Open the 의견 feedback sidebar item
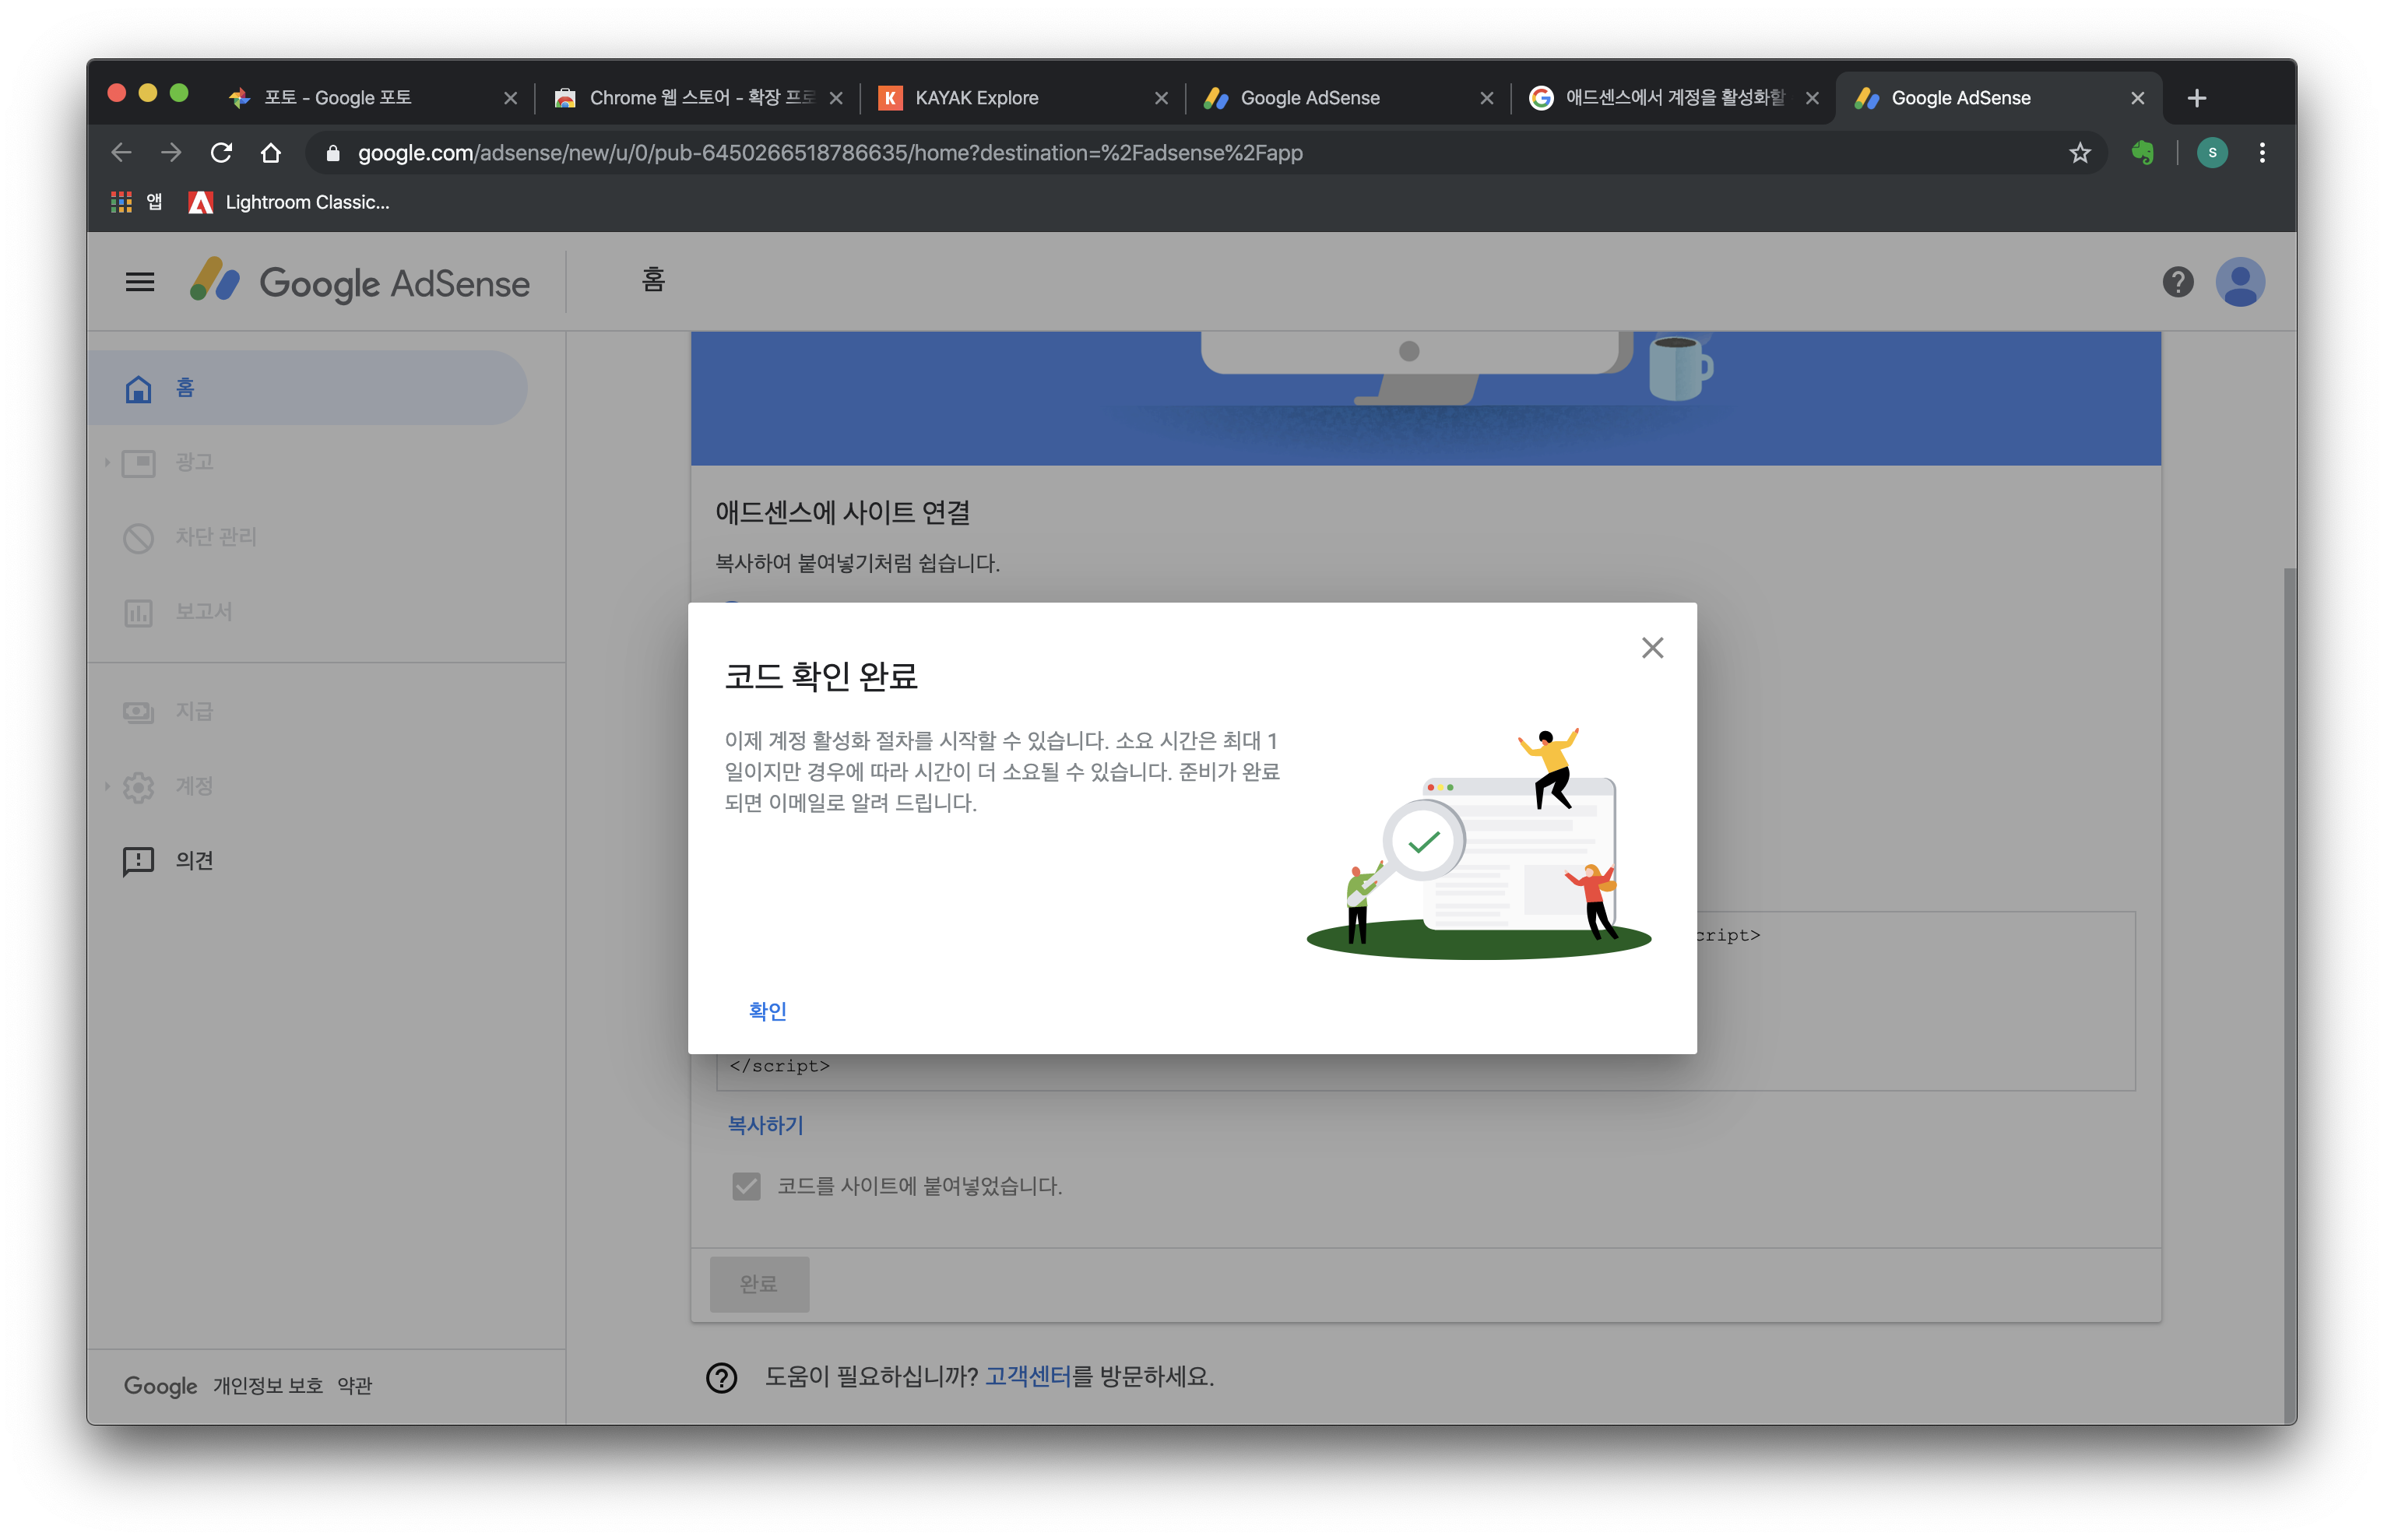Screen dimensions: 2384x1540 tap(194, 860)
